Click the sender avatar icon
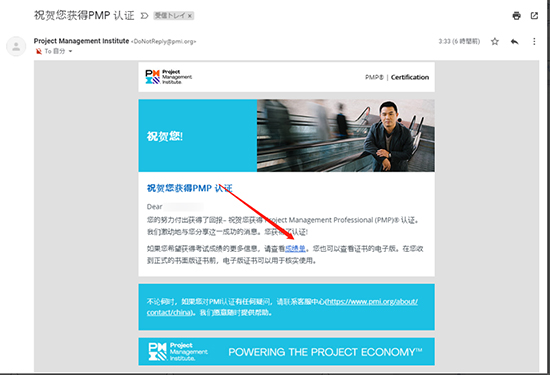Viewport: 550px width, 375px height. pyautogui.click(x=16, y=46)
